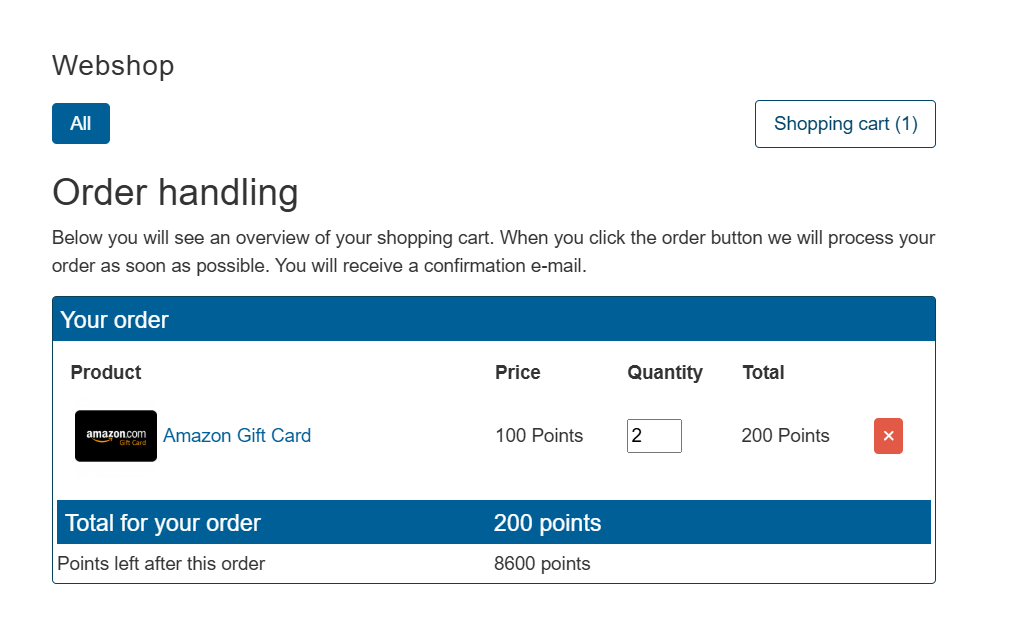The height and width of the screenshot is (636, 1010).
Task: Click the Webshop heading
Action: pos(113,66)
